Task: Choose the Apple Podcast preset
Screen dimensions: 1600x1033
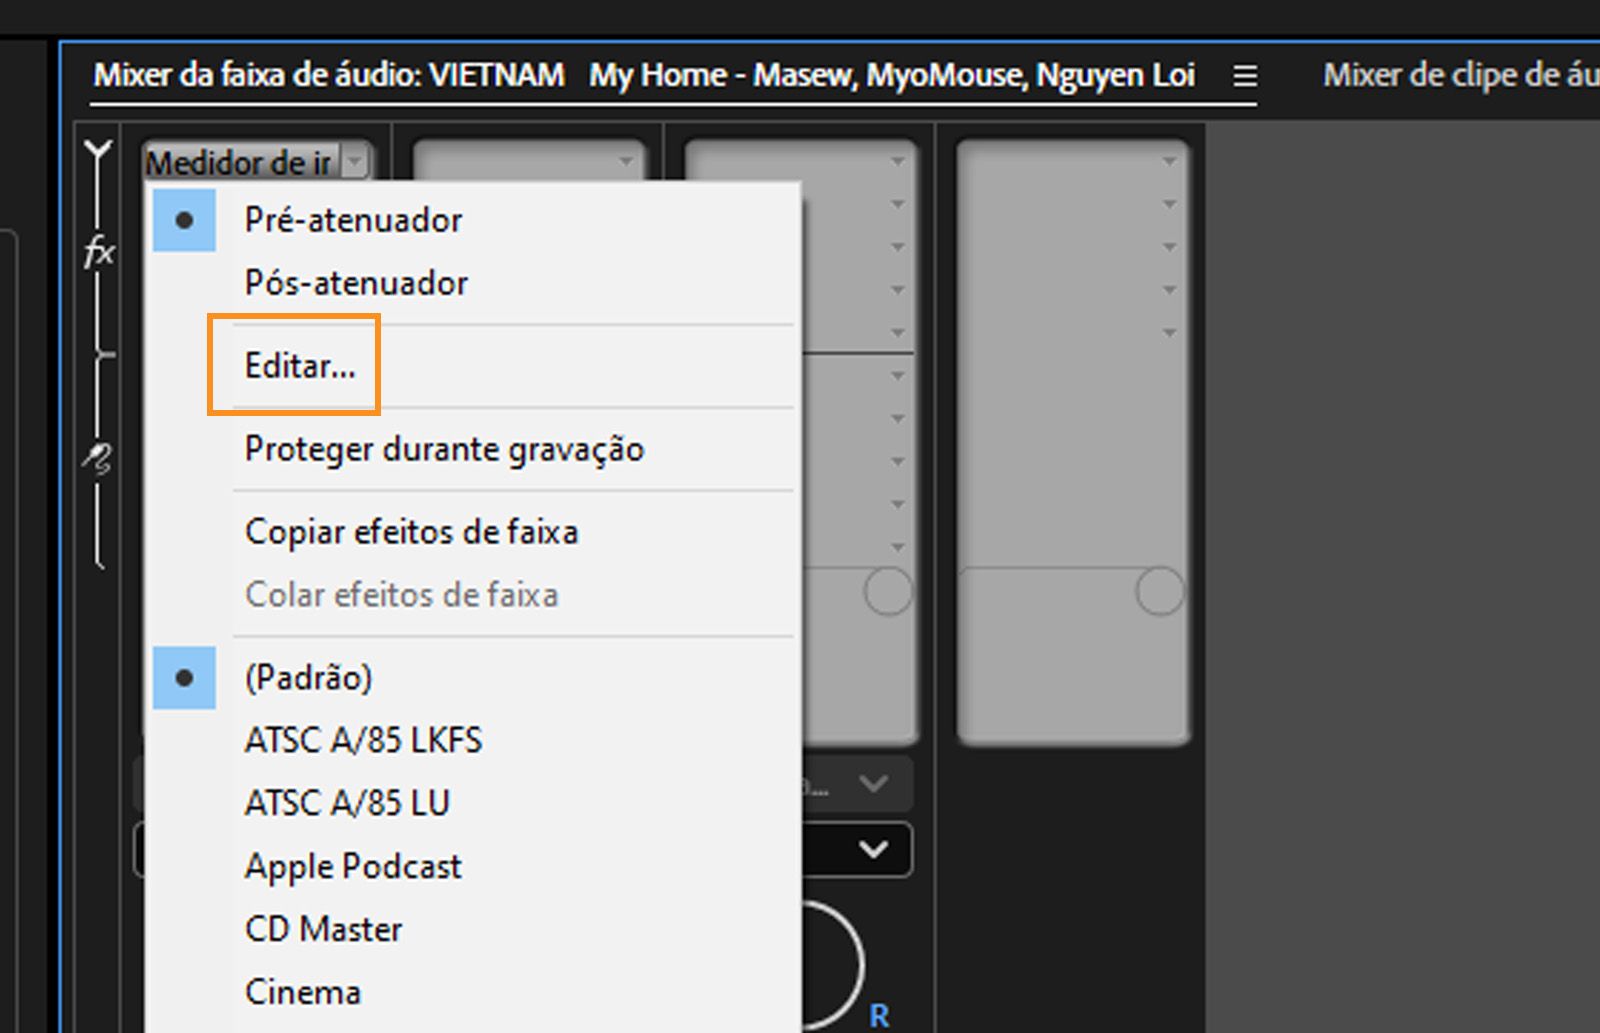Action: [353, 866]
